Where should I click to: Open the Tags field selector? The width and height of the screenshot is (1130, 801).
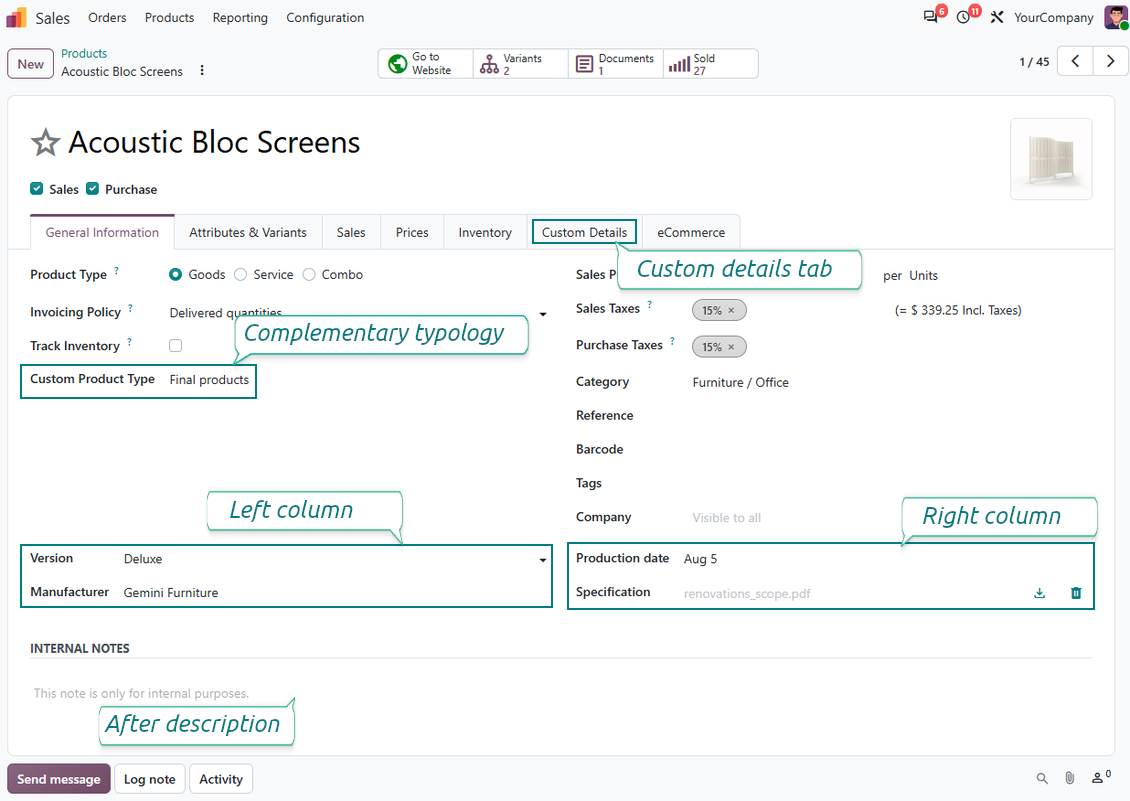click(x=892, y=484)
